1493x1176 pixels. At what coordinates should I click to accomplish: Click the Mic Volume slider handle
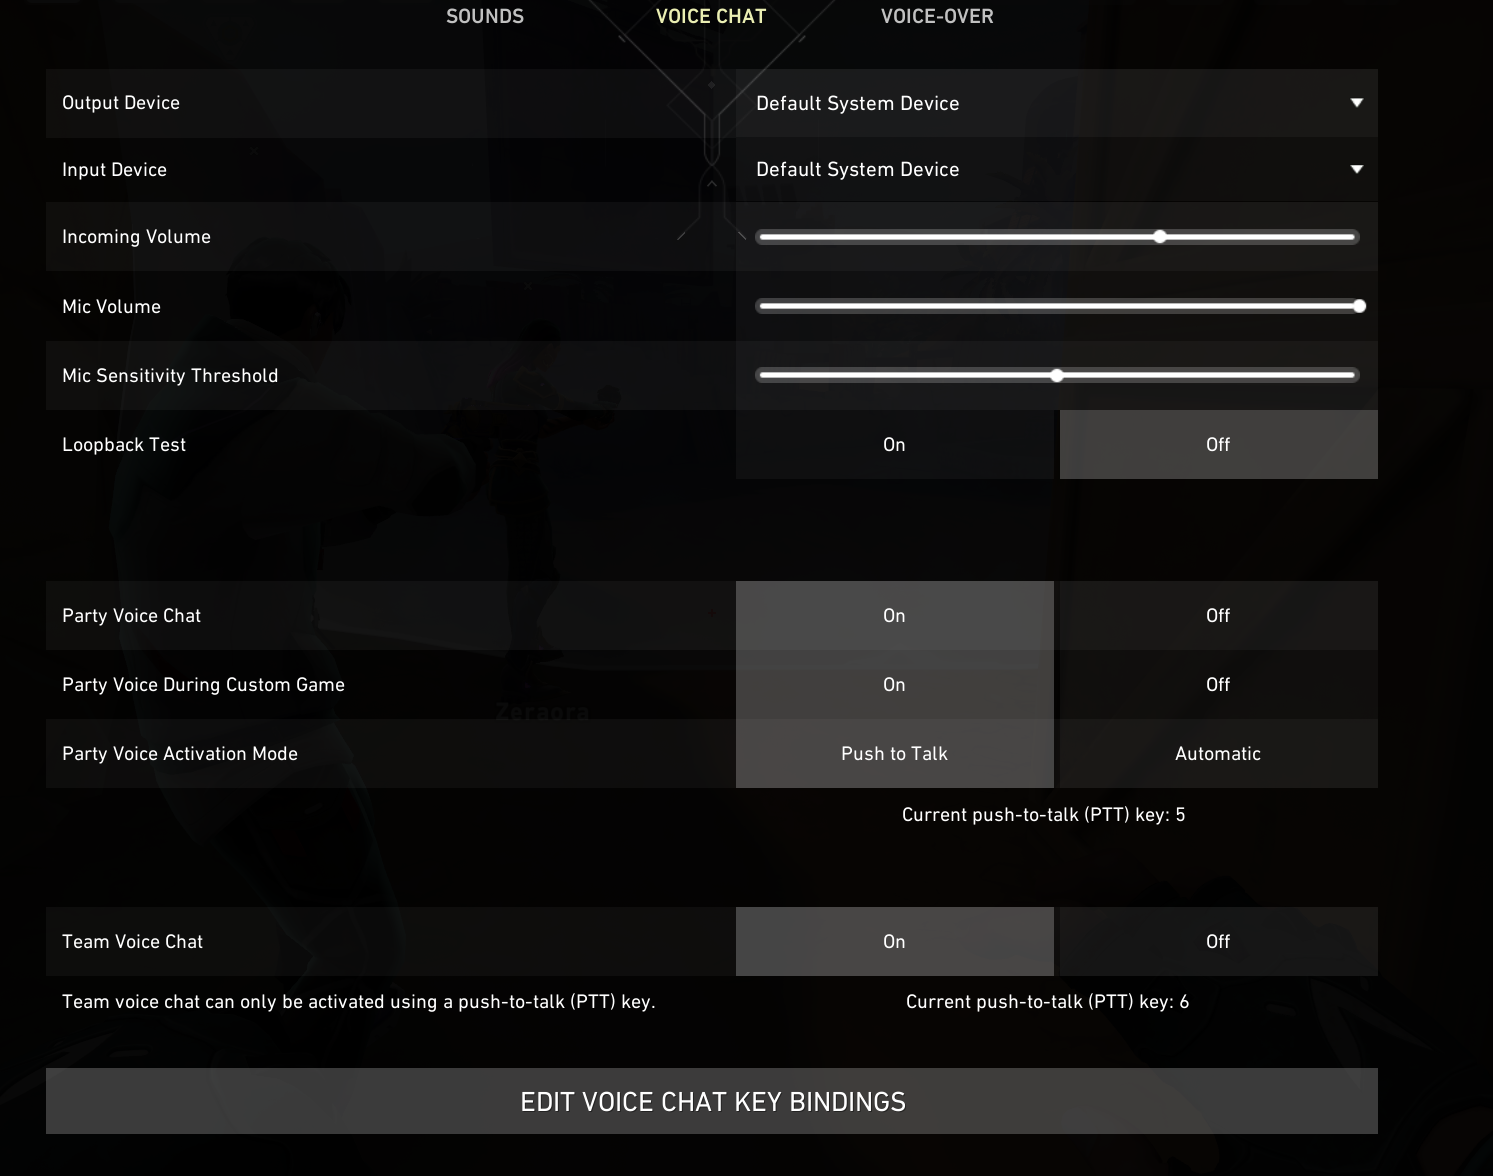point(1359,306)
